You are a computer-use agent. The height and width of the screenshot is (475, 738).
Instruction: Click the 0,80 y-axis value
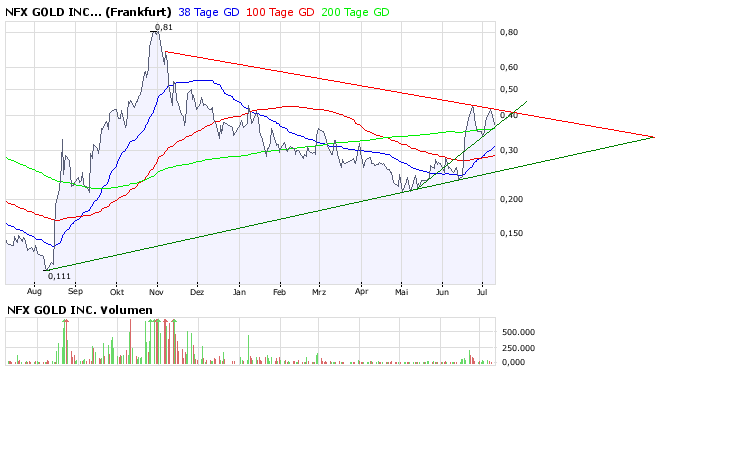point(509,32)
